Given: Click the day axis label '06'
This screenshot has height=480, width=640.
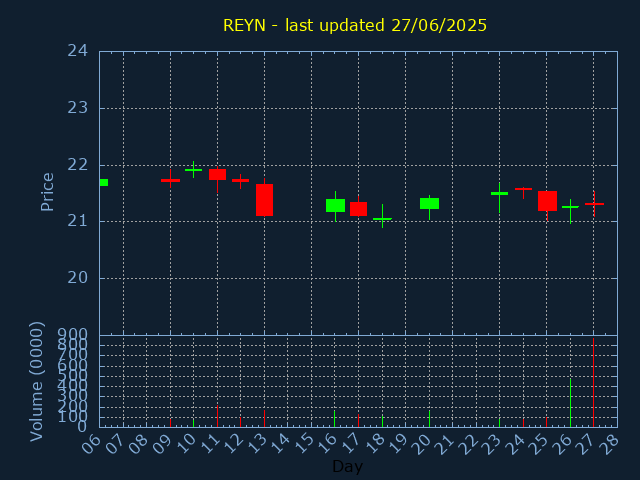Looking at the screenshot, I should point(92,444).
